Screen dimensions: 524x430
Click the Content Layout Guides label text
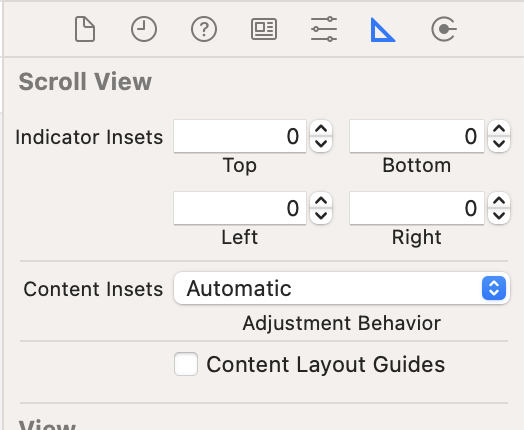[x=325, y=364]
